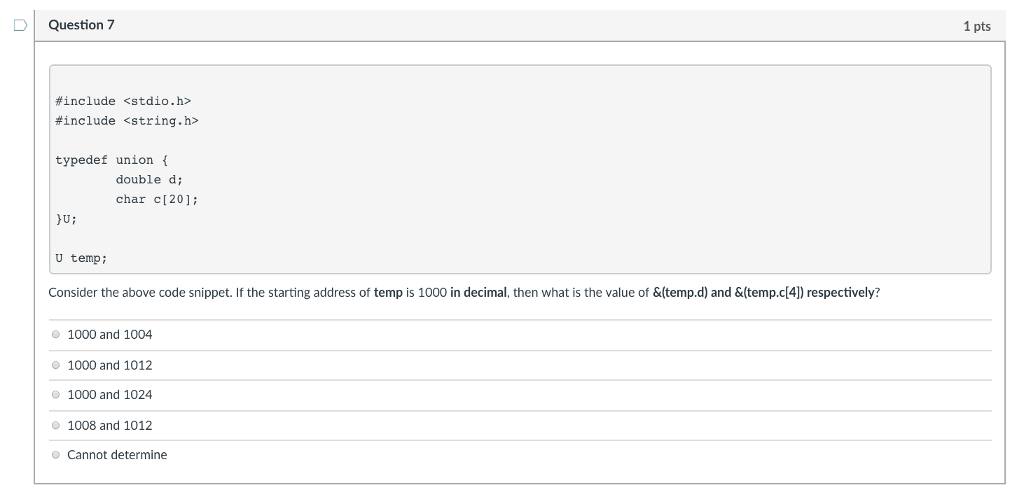
Task: Select the '1000 and 1004' answer radio button
Action: 56,334
